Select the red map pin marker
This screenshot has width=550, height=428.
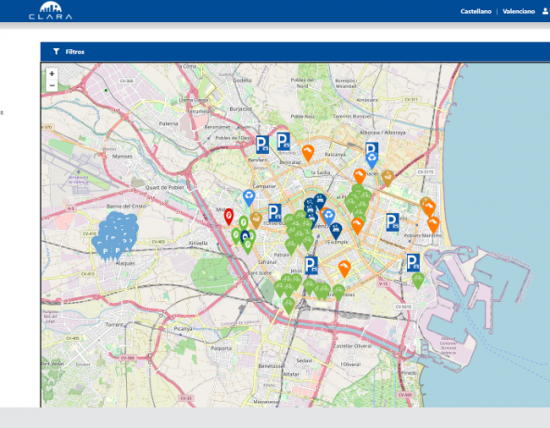pyautogui.click(x=229, y=217)
